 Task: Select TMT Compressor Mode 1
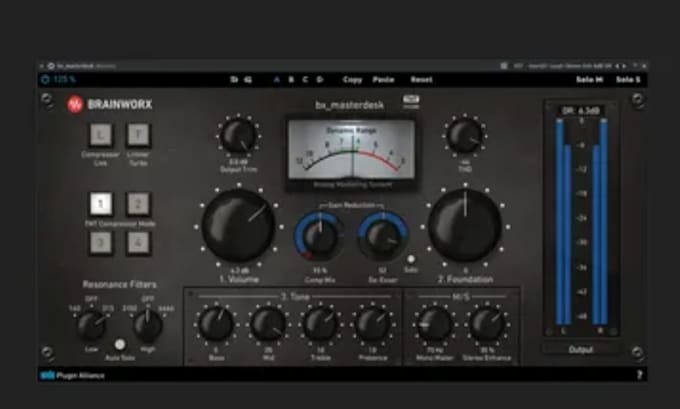pos(101,204)
